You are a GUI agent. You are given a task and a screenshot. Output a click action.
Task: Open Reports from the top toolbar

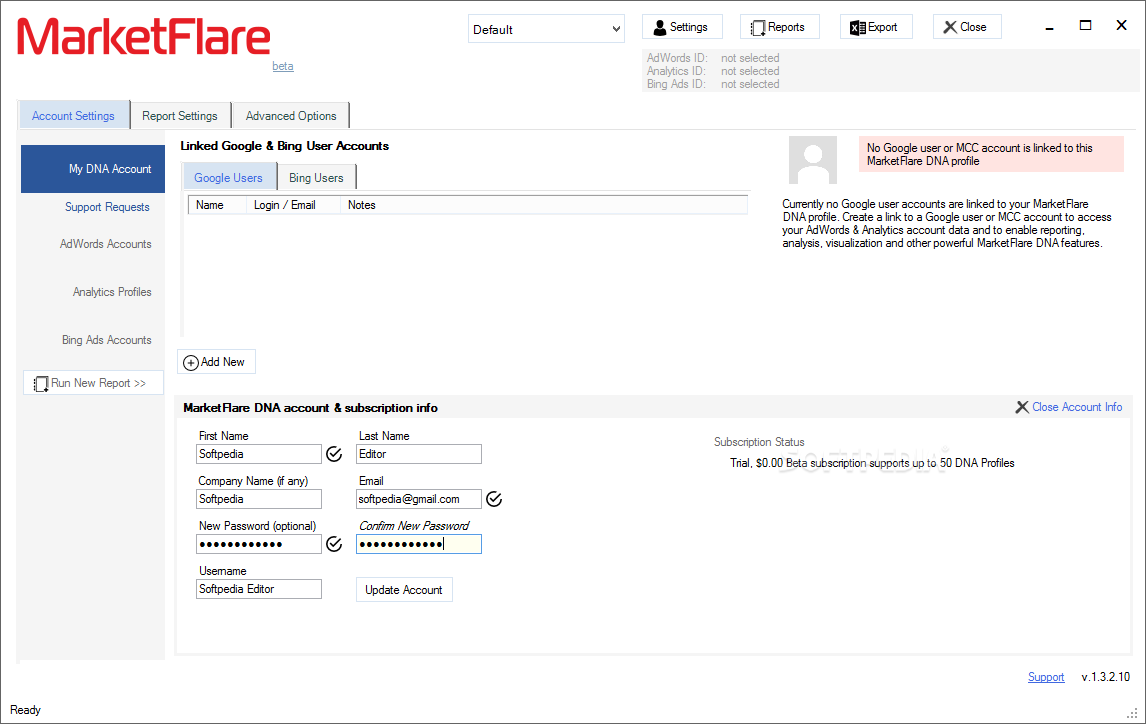point(780,27)
